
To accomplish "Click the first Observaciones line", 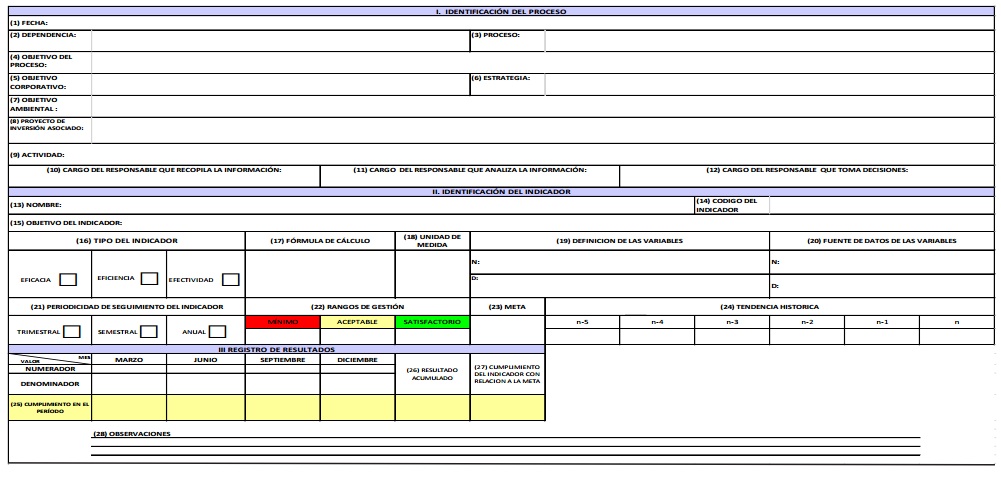I will 505,441.
